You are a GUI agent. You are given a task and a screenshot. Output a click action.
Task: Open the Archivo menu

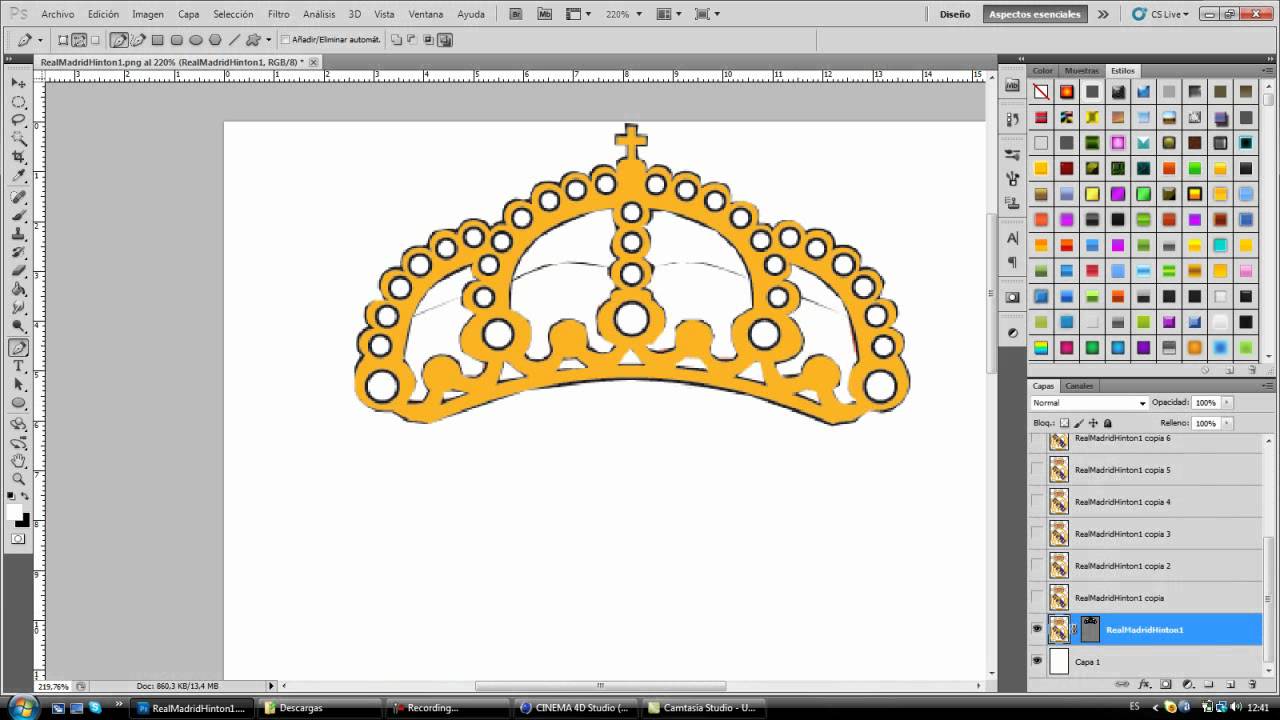click(58, 14)
